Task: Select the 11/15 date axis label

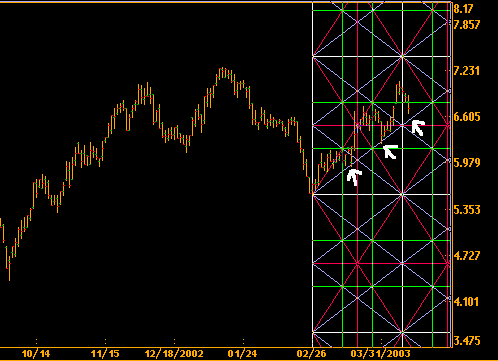Action: 105,354
